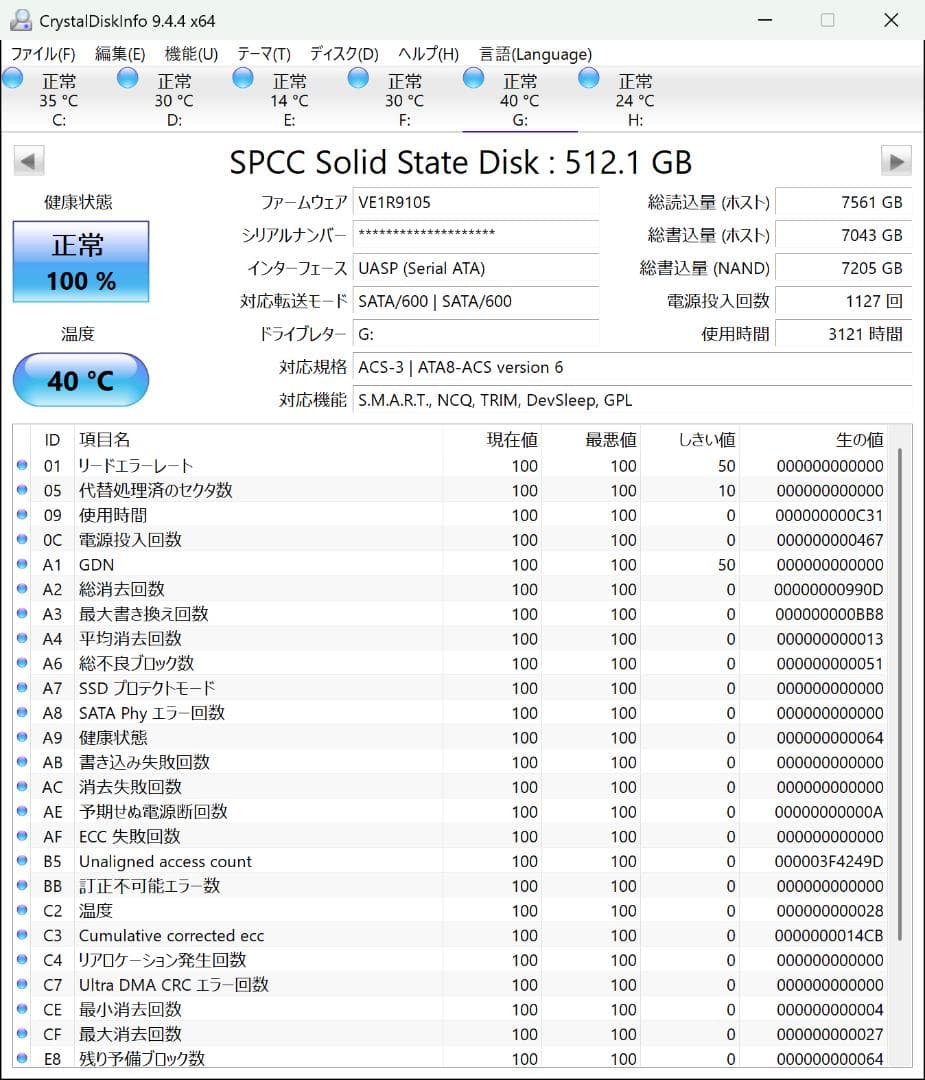Viewport: 925px width, 1080px height.
Task: Click status dot for A7 SSD row
Action: click(22, 687)
